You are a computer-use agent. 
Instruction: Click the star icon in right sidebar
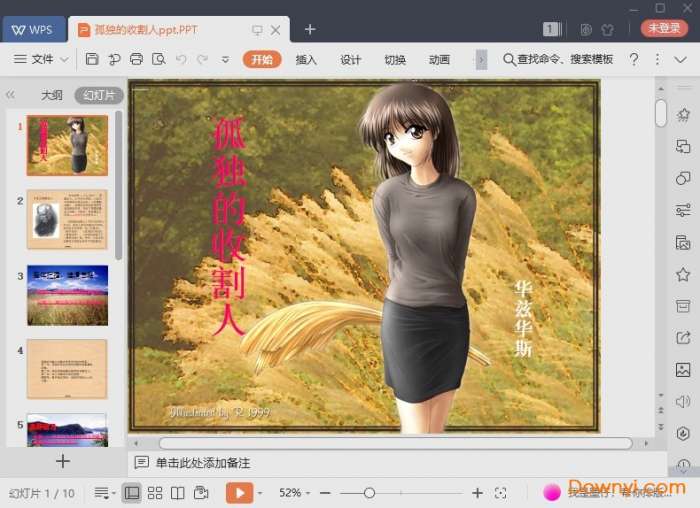point(683,274)
